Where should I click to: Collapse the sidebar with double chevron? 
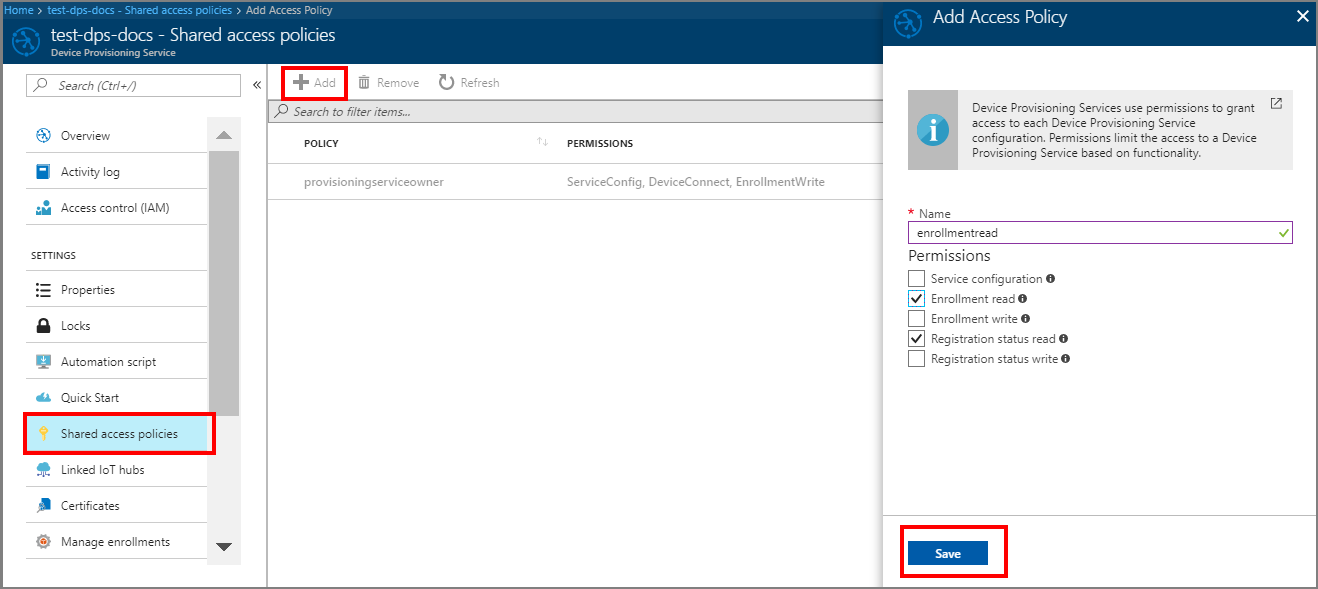[256, 85]
